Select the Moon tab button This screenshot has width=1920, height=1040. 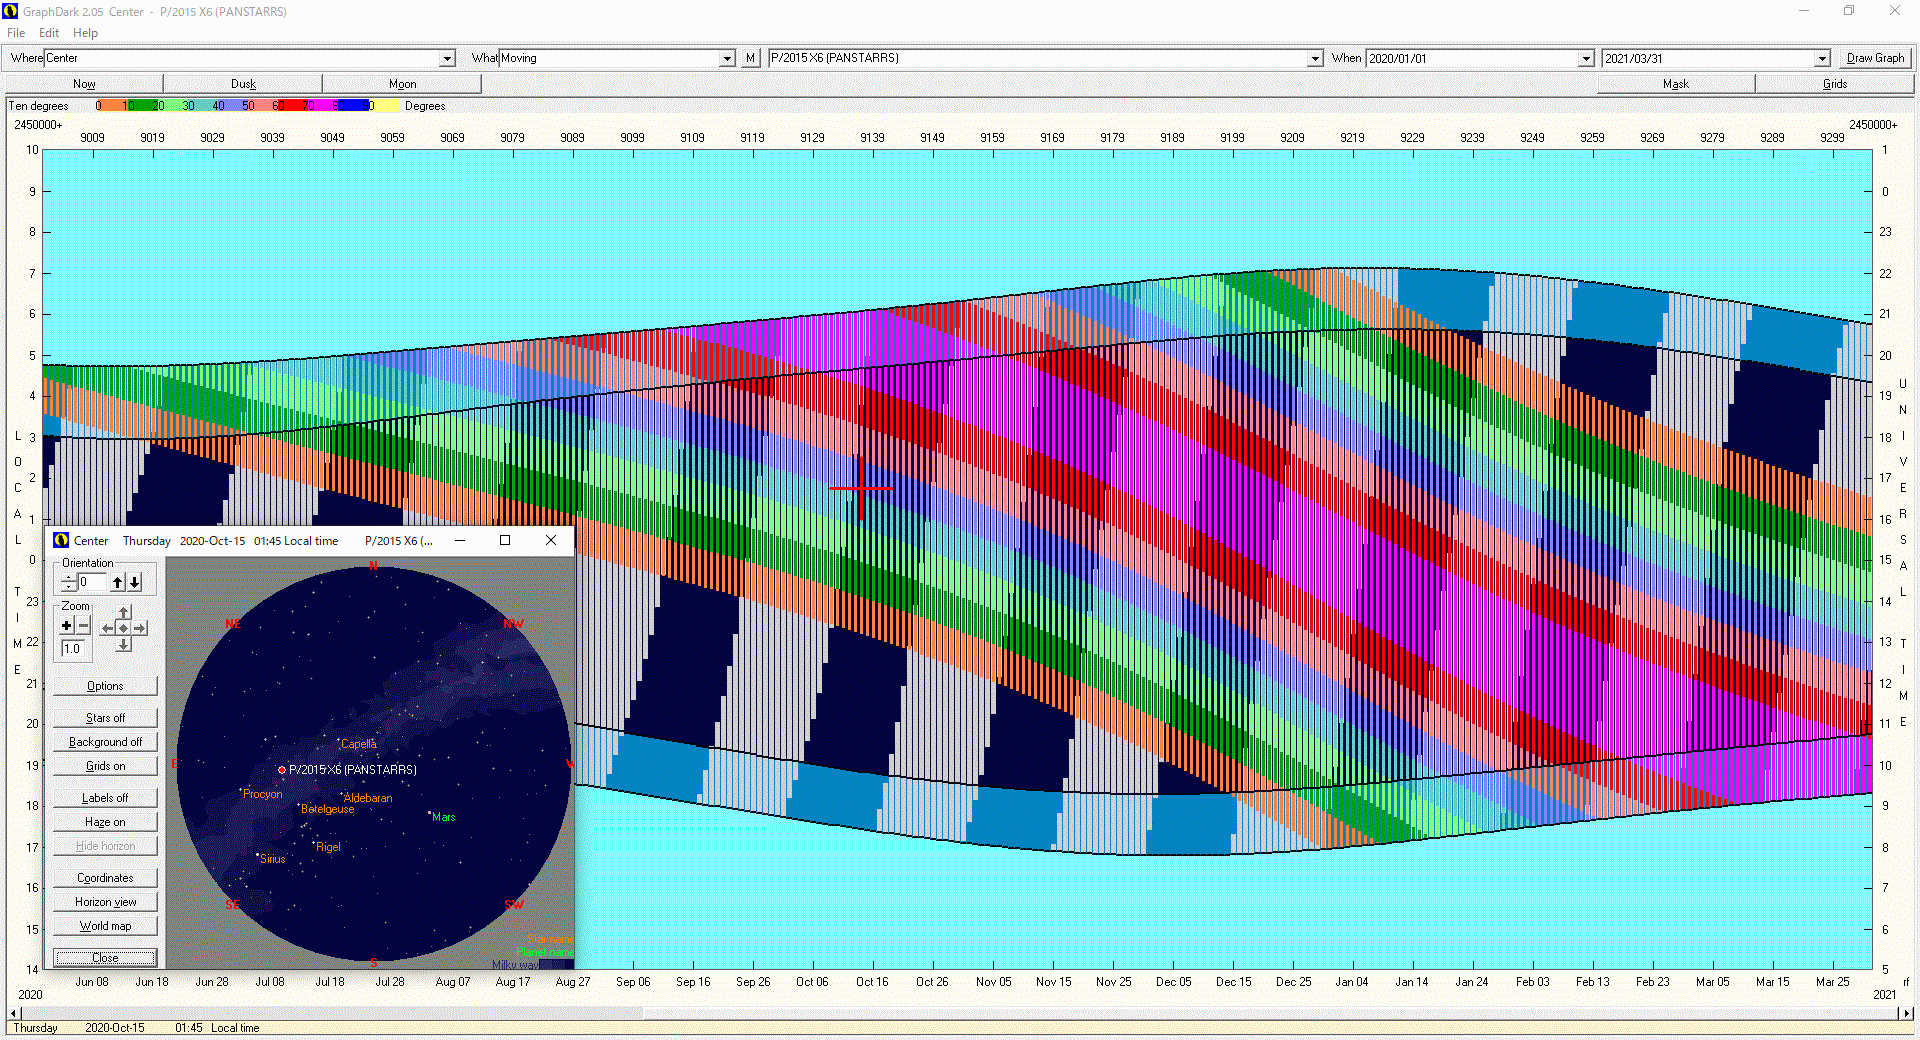click(402, 84)
